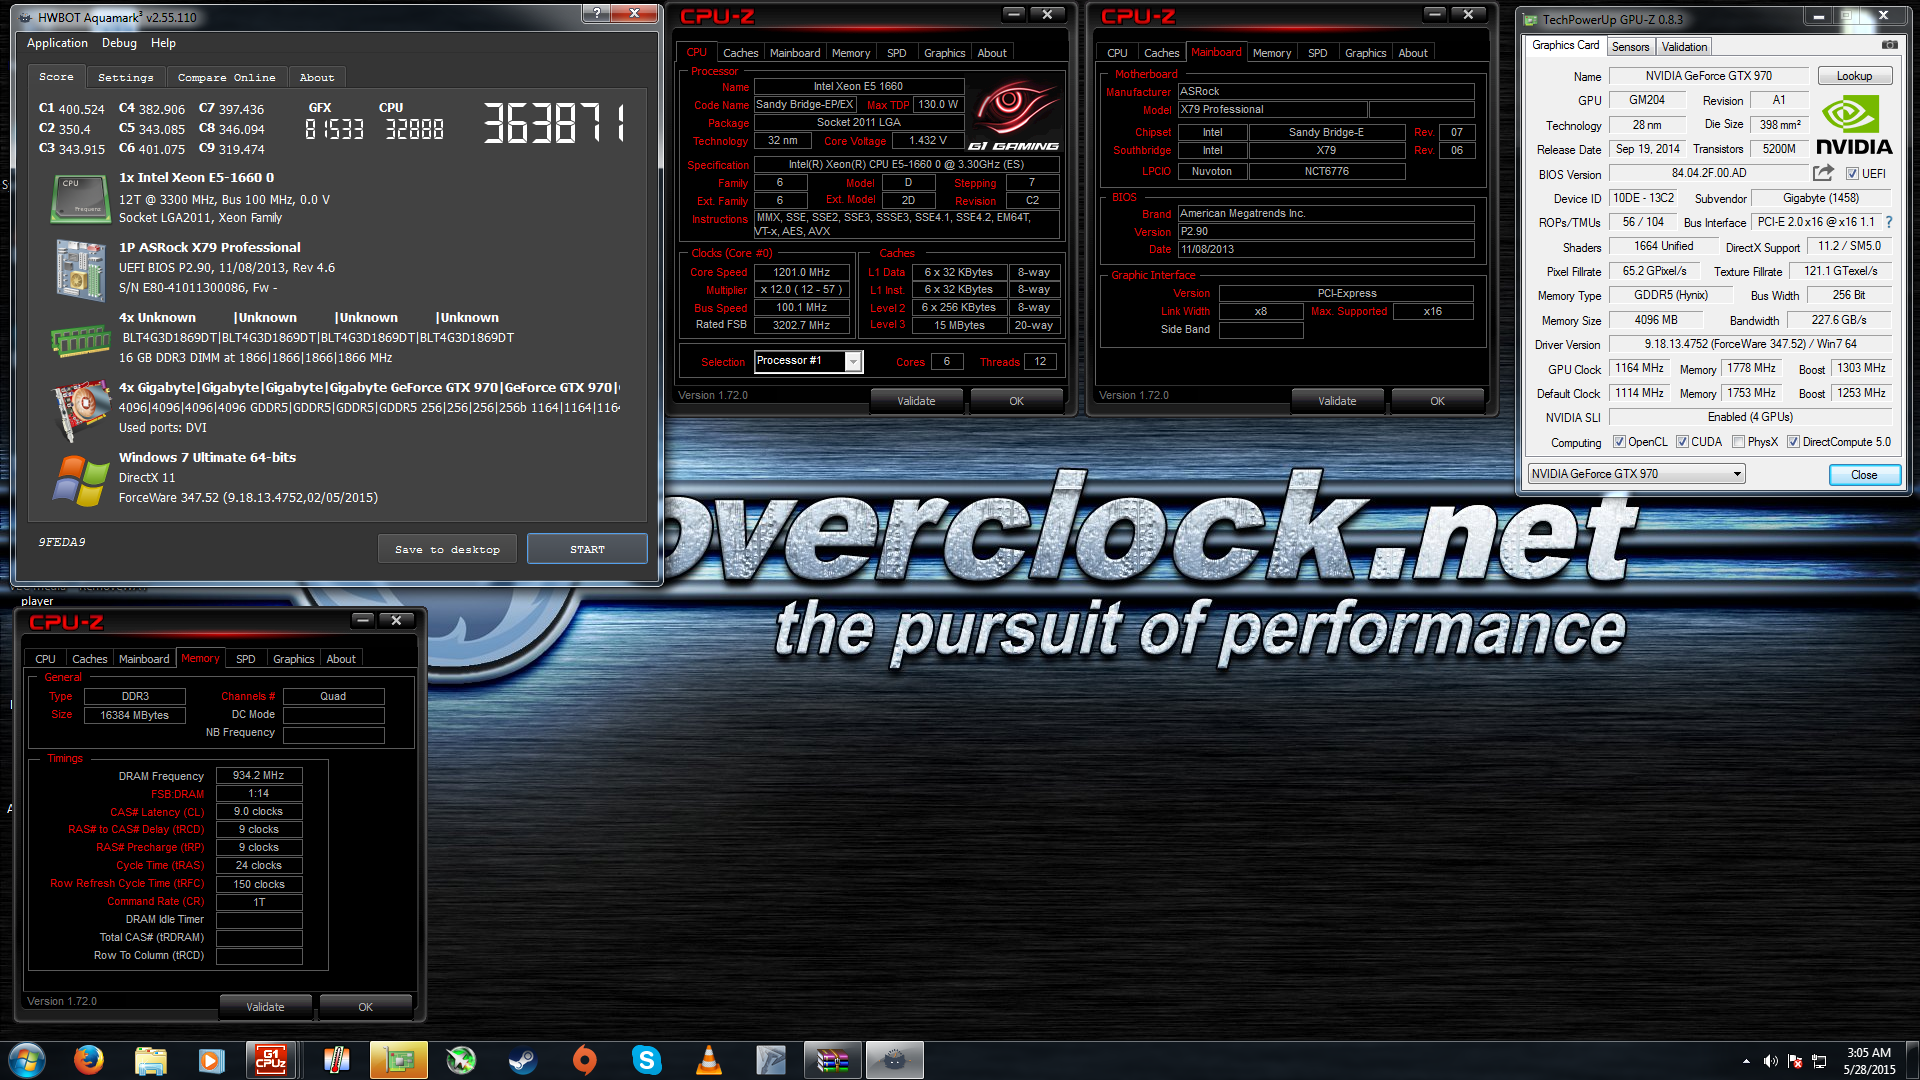The width and height of the screenshot is (1920, 1080).
Task: Show hidden system tray icons arrow
Action: 1746,1061
